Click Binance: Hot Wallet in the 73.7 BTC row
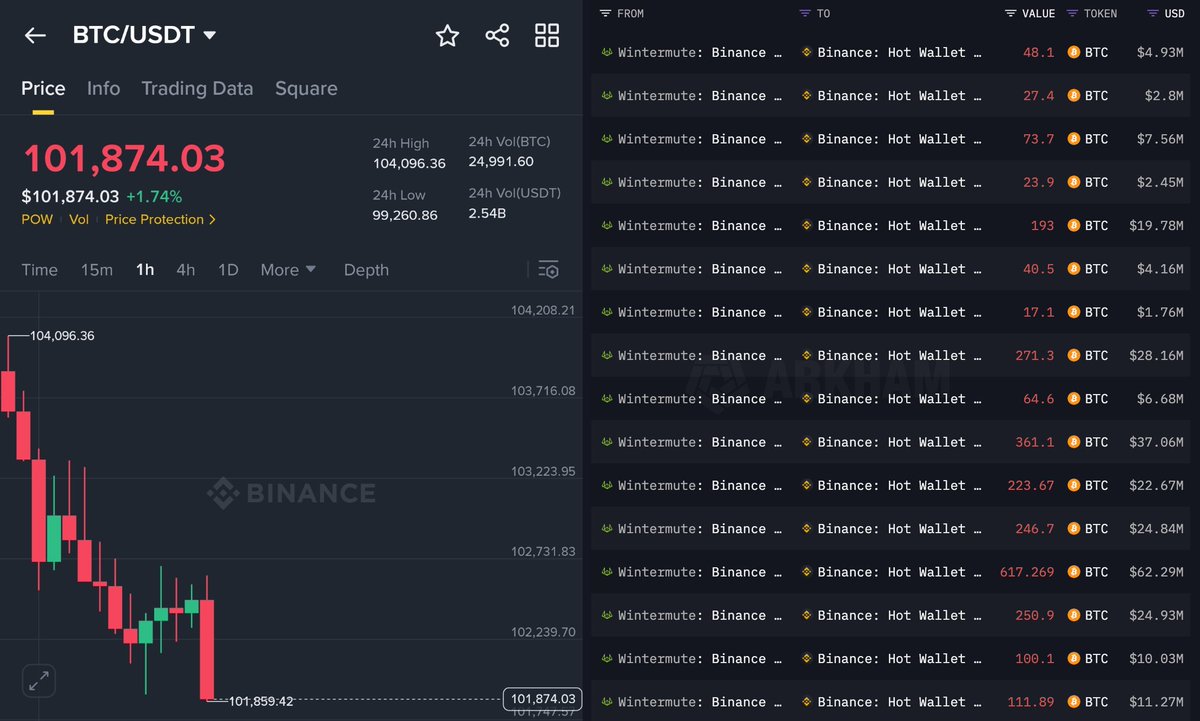Screen dimensions: 1200x721 (900, 139)
